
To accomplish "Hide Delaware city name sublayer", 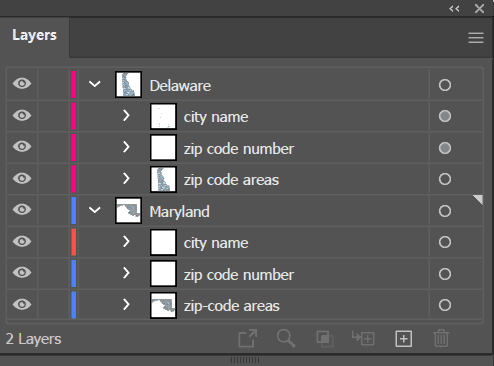I will pyautogui.click(x=22, y=115).
